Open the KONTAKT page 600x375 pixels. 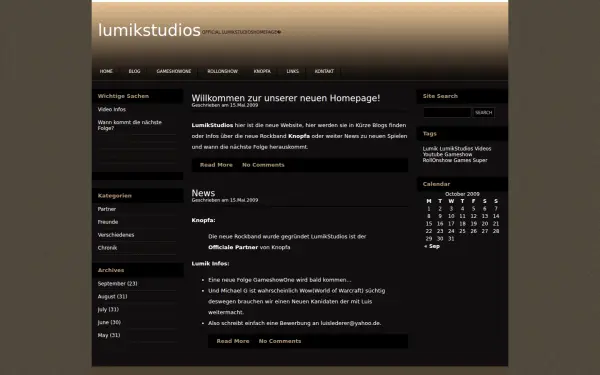click(x=324, y=72)
